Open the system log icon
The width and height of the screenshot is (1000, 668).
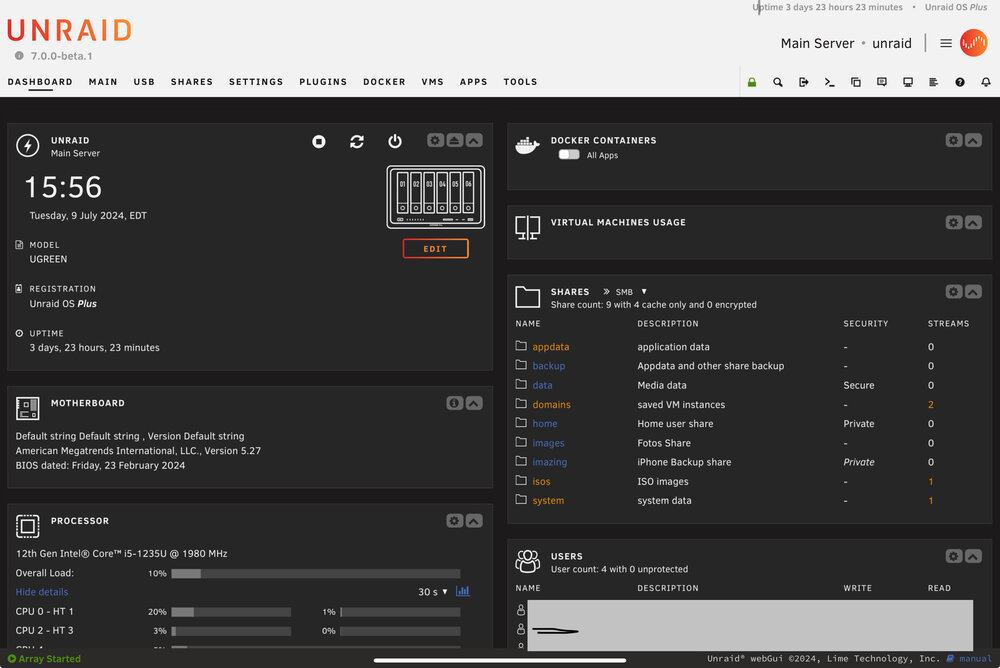pos(934,82)
